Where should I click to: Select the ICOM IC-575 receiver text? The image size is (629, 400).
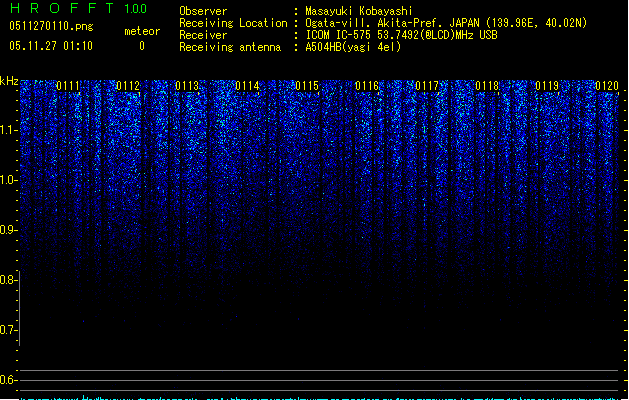tap(401, 35)
